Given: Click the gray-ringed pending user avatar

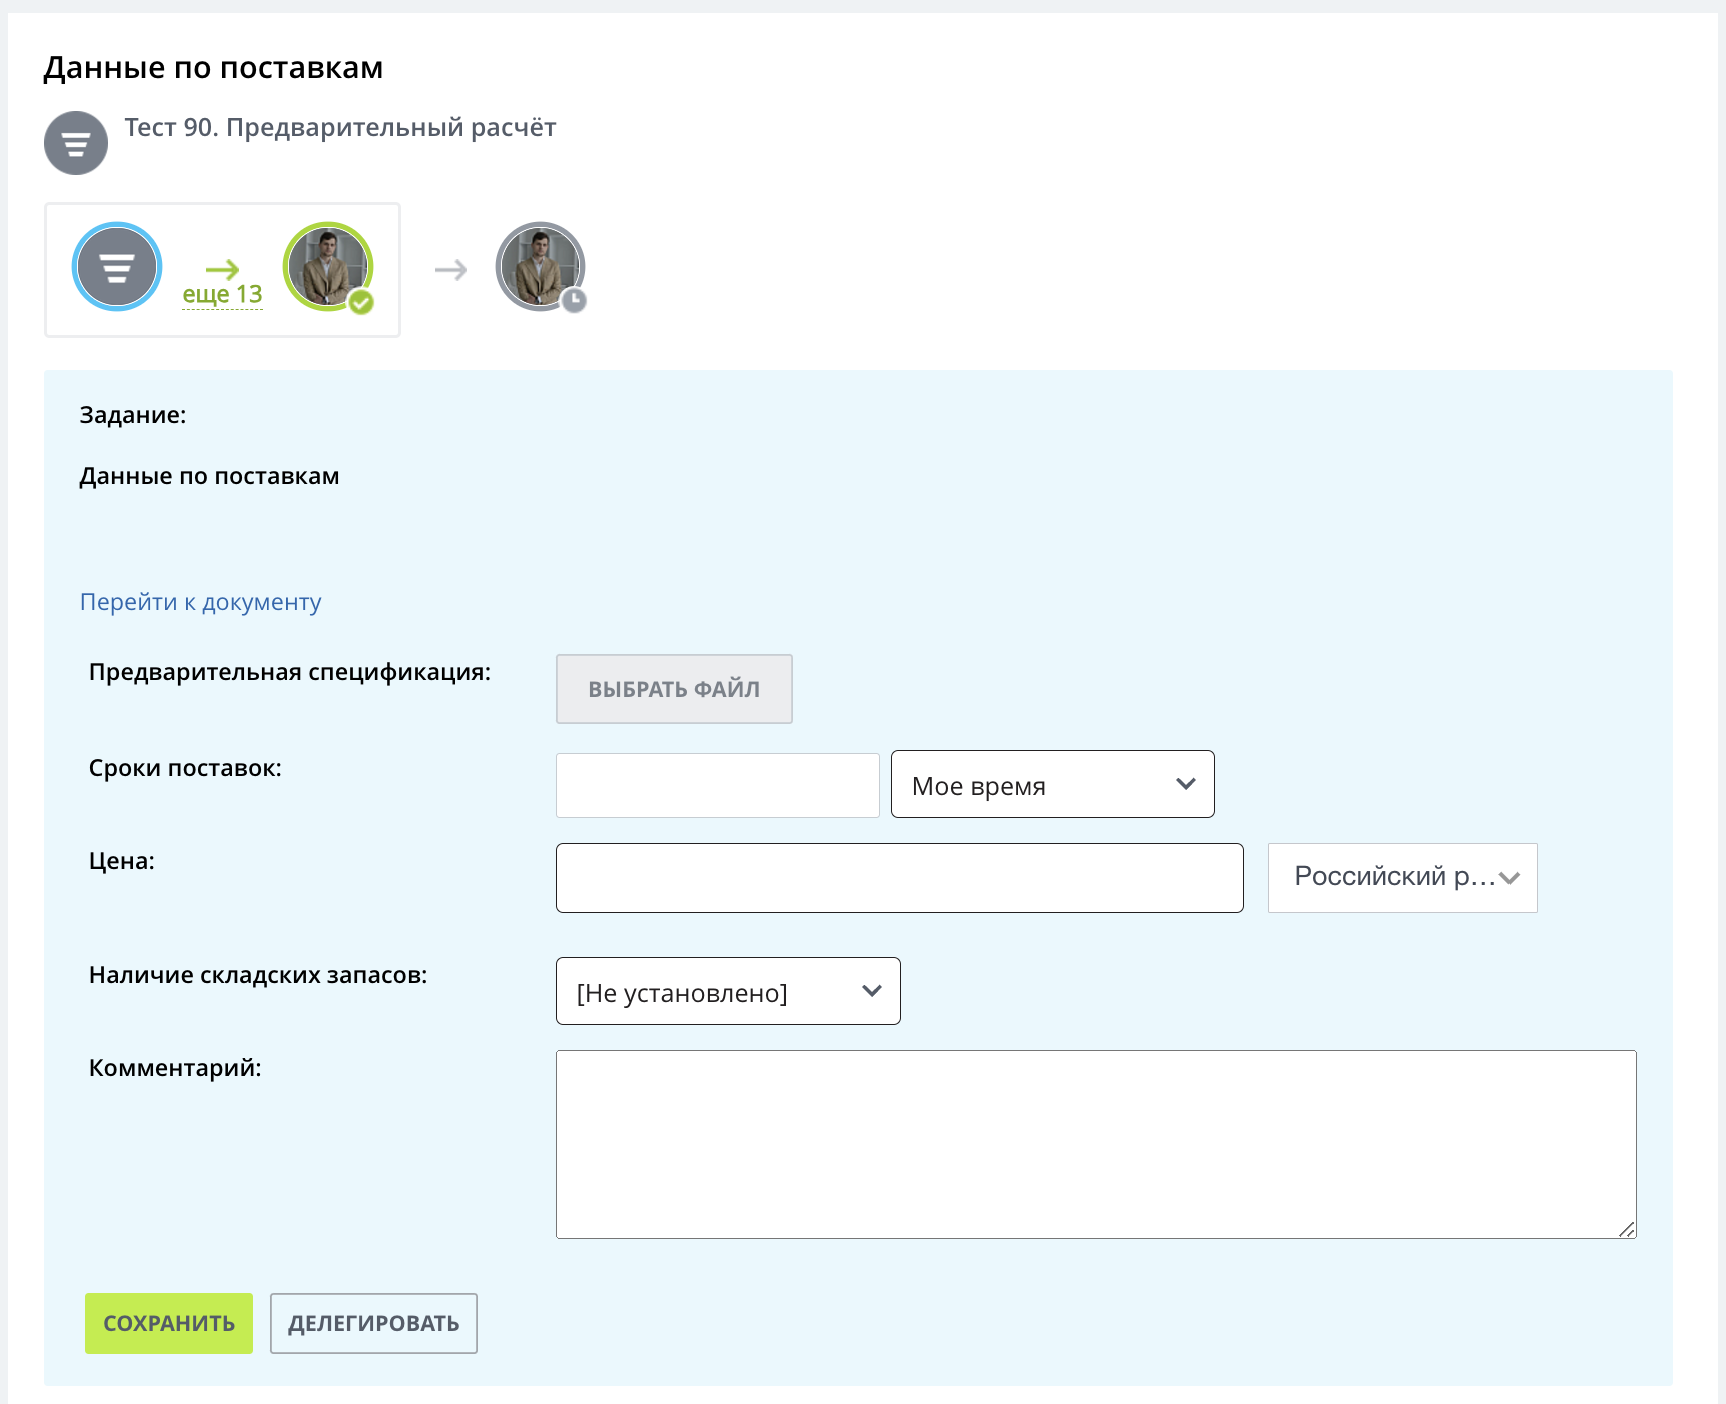Looking at the screenshot, I should [x=539, y=265].
